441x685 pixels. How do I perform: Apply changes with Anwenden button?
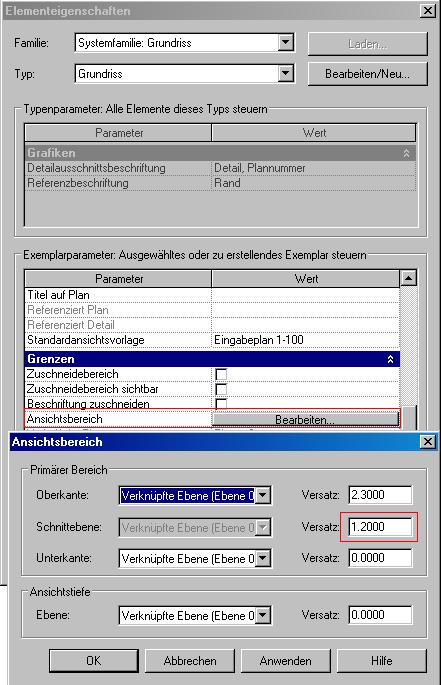point(285,661)
